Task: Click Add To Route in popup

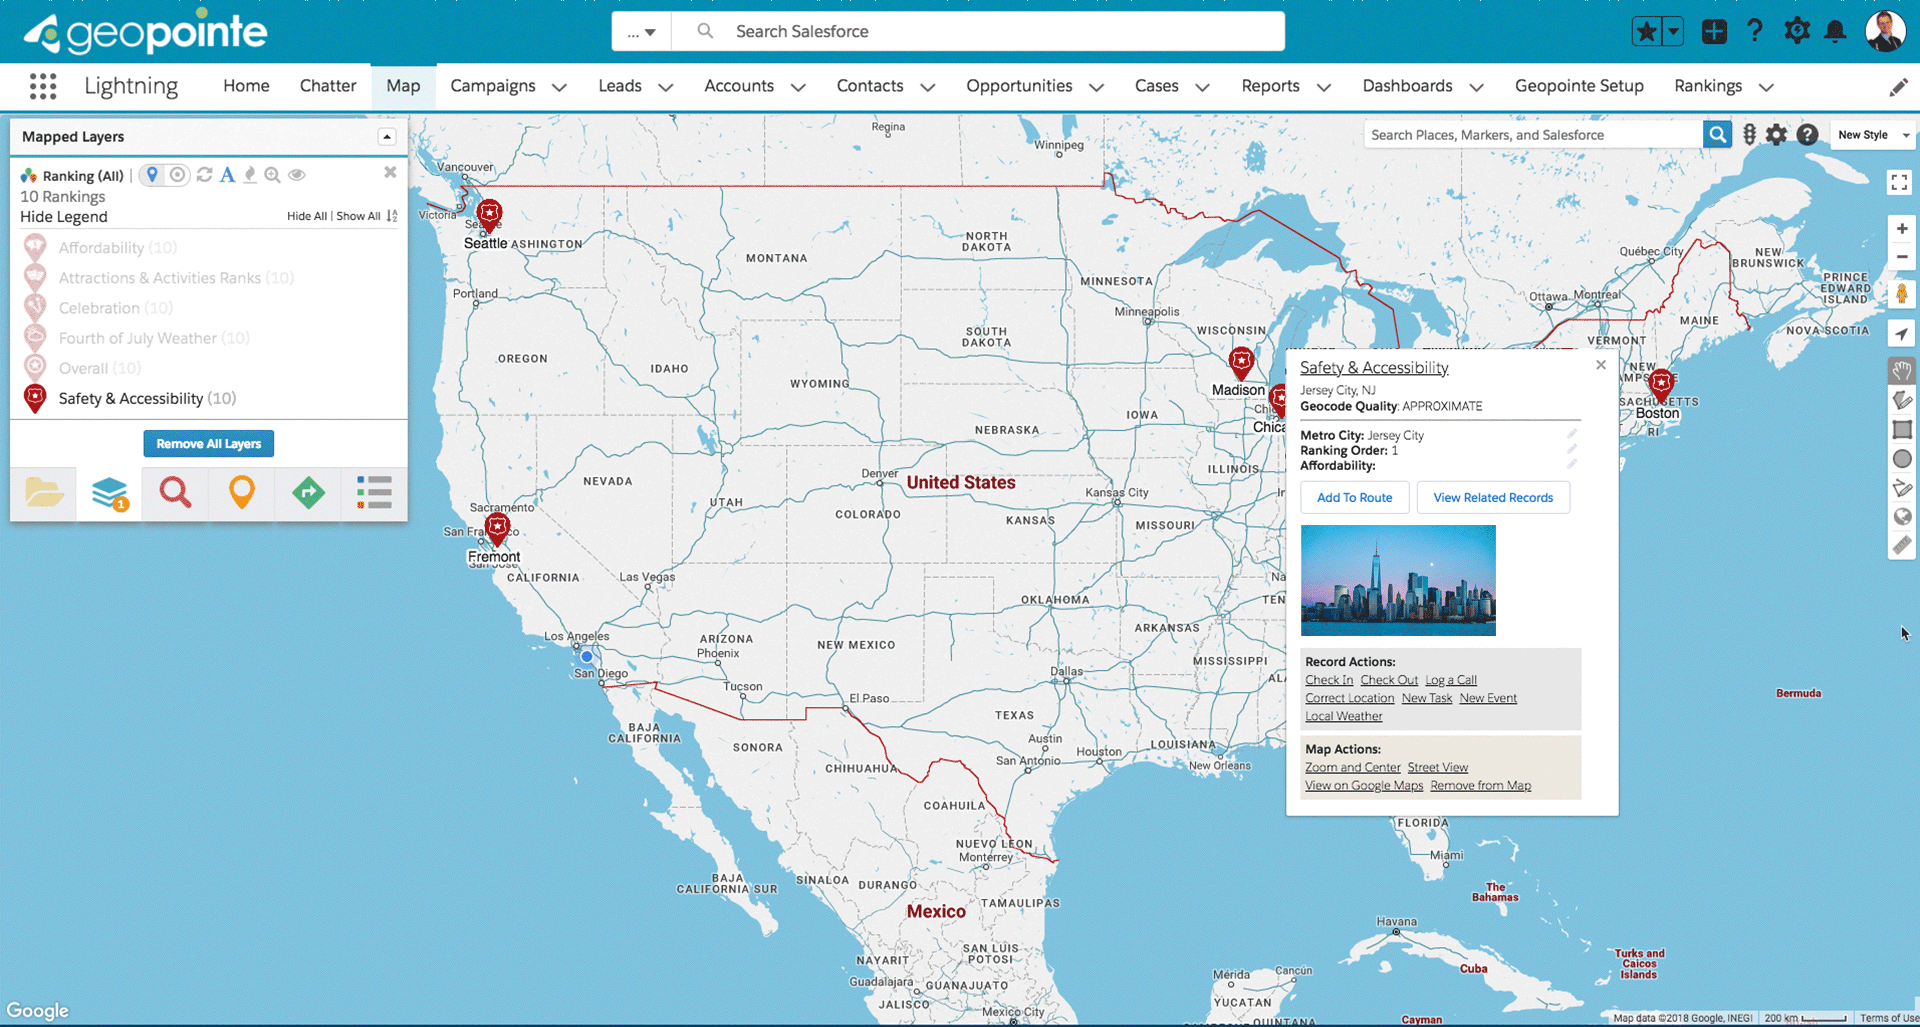Action: point(1354,497)
